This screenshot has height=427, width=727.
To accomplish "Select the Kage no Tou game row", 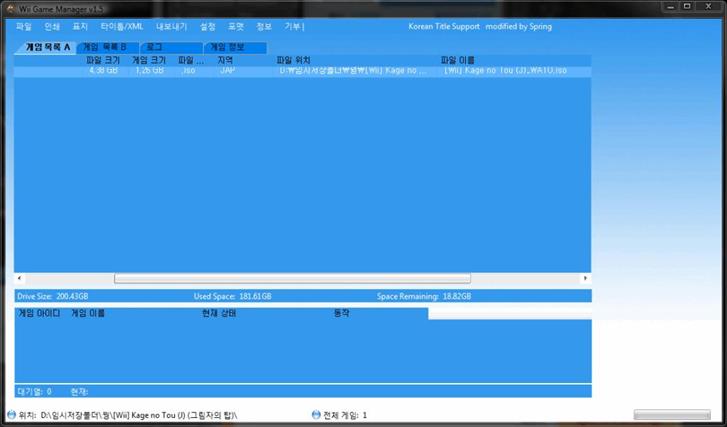I will click(x=300, y=72).
